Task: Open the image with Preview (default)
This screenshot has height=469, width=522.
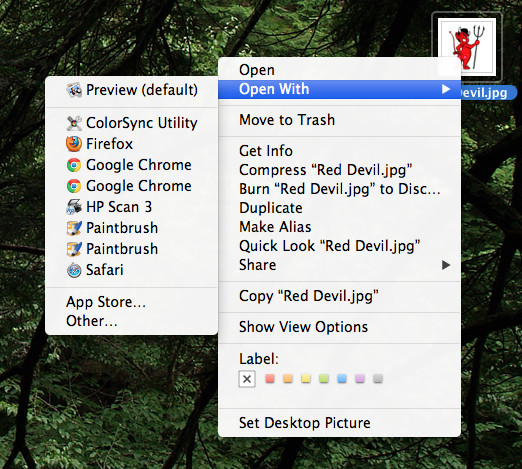Action: click(x=132, y=90)
